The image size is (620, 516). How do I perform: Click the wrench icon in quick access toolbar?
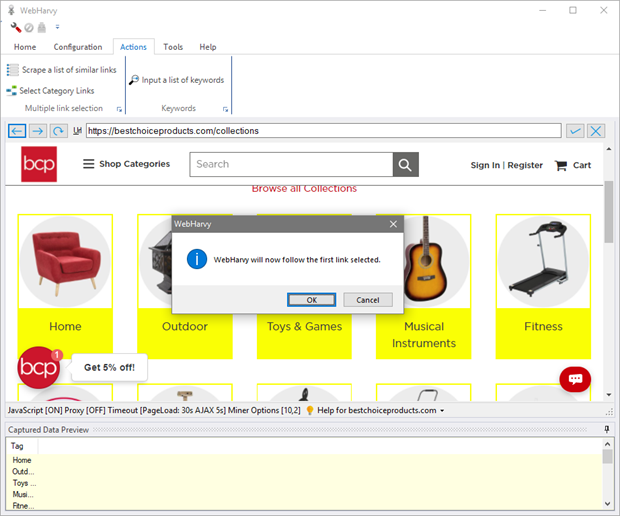coord(16,27)
